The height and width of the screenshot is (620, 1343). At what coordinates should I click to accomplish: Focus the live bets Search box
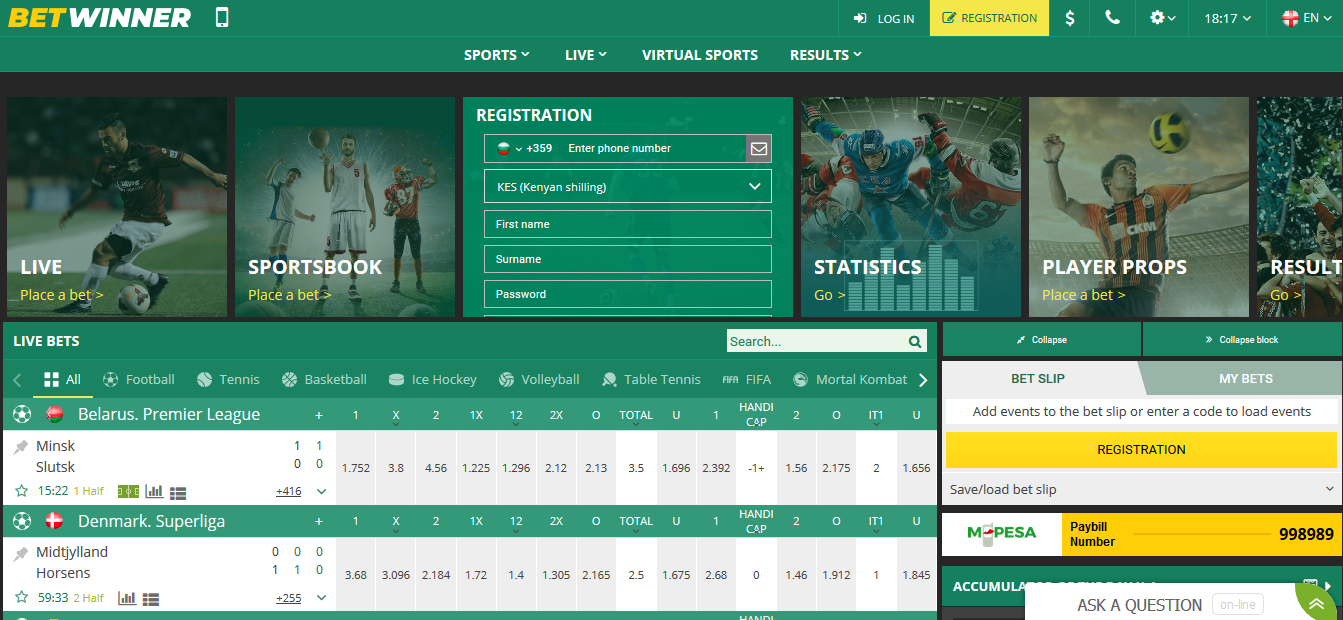[x=815, y=341]
